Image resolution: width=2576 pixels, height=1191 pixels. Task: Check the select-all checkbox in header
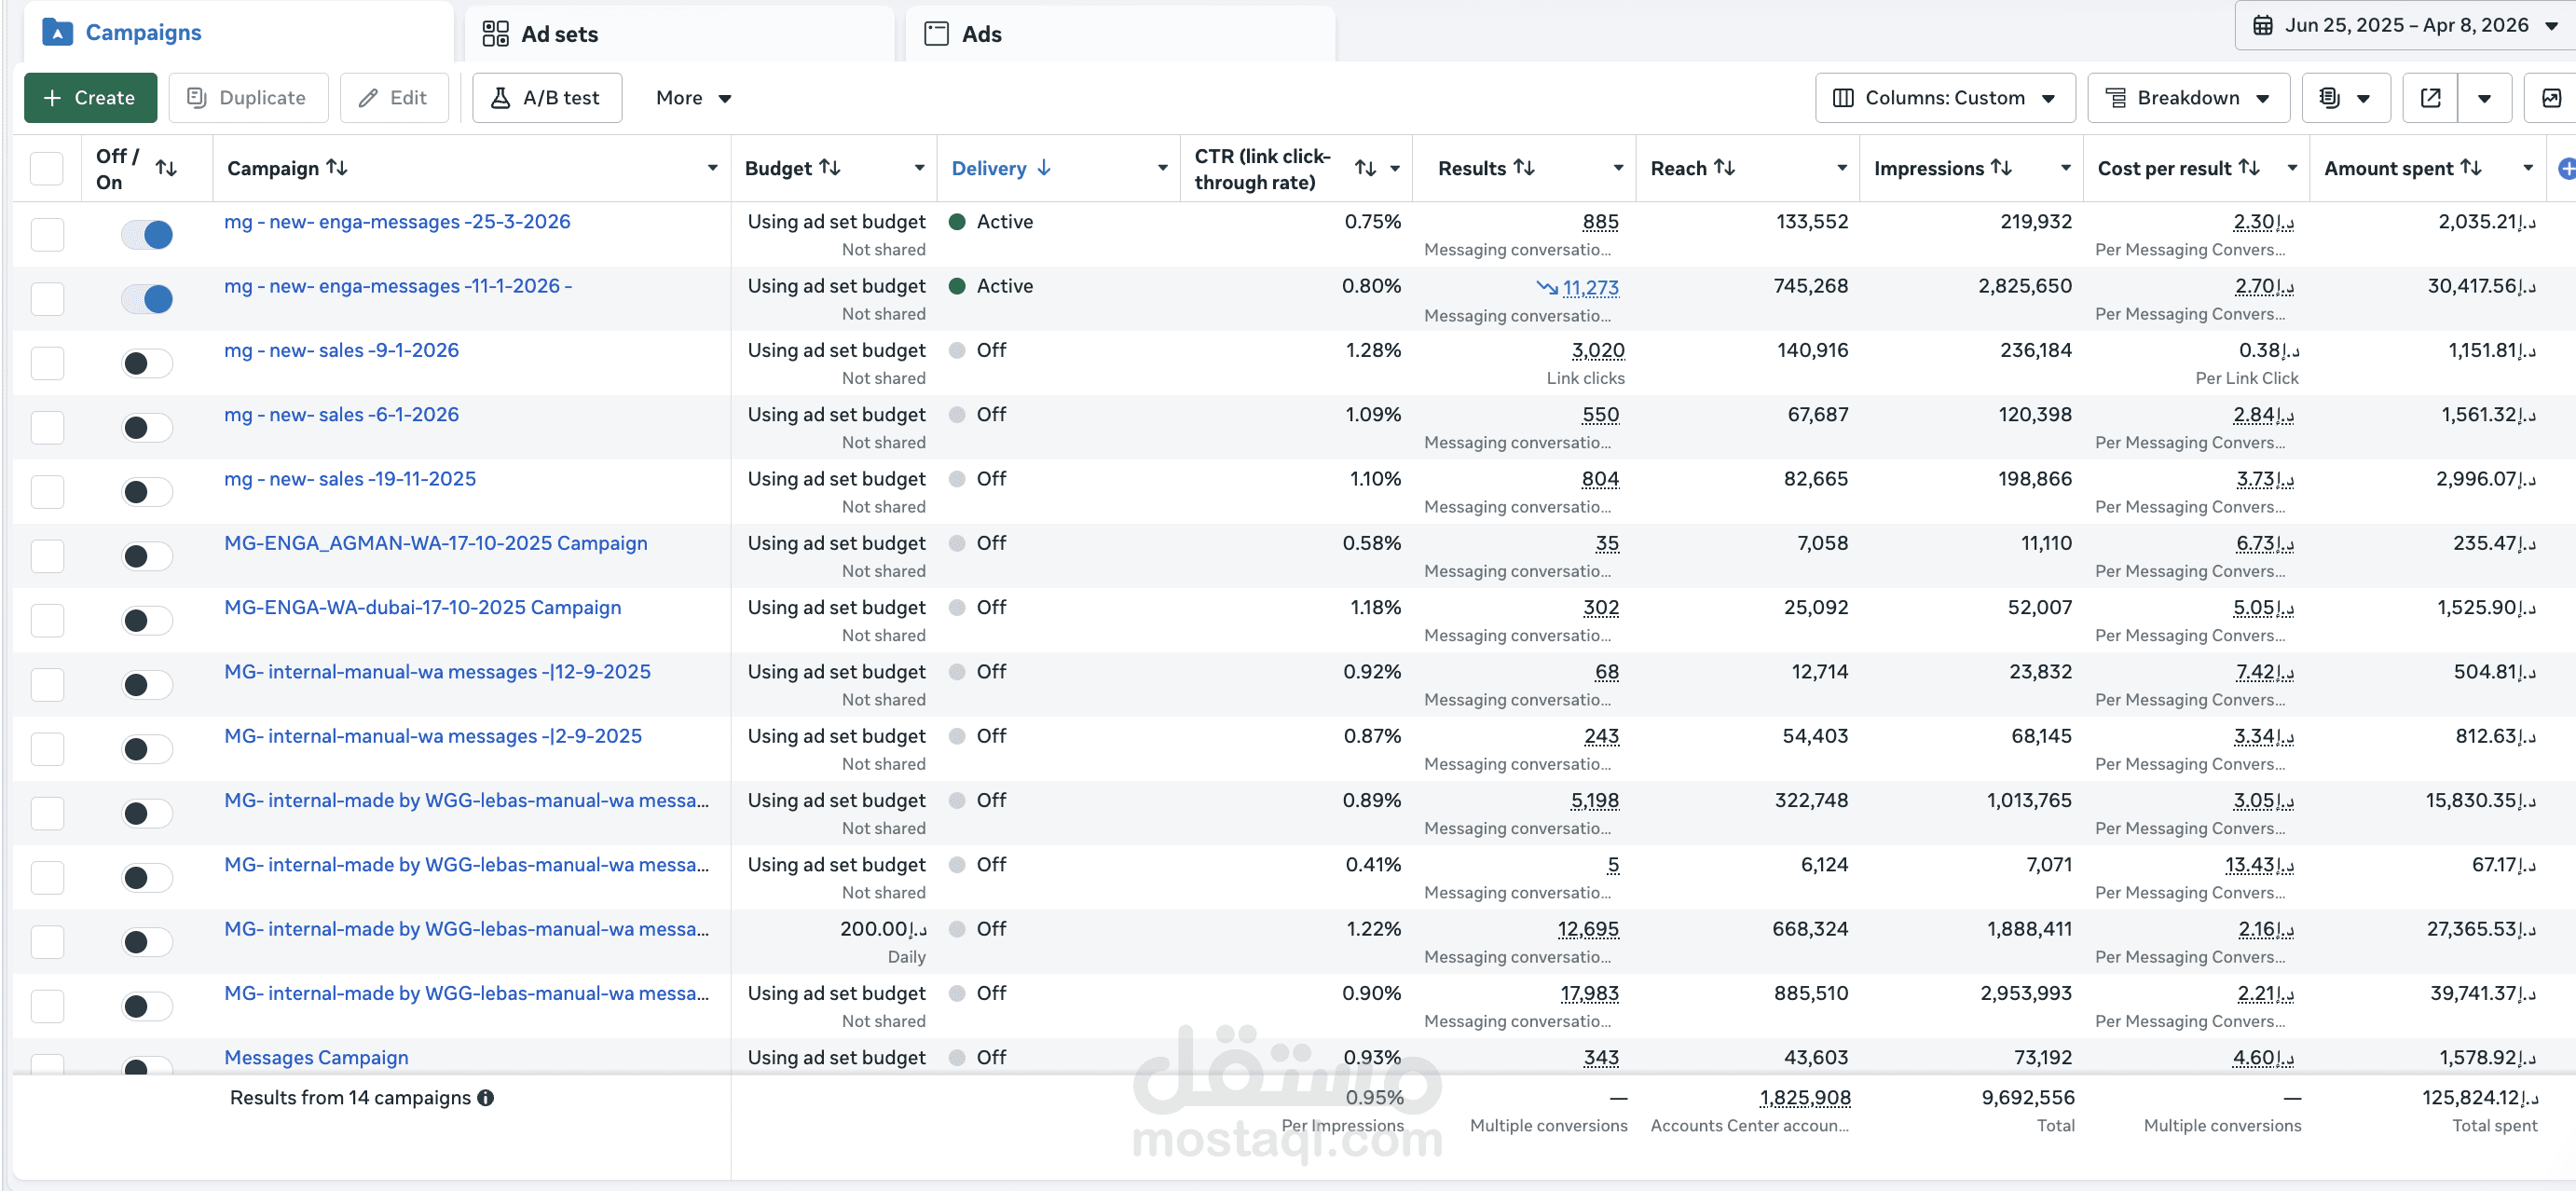47,169
